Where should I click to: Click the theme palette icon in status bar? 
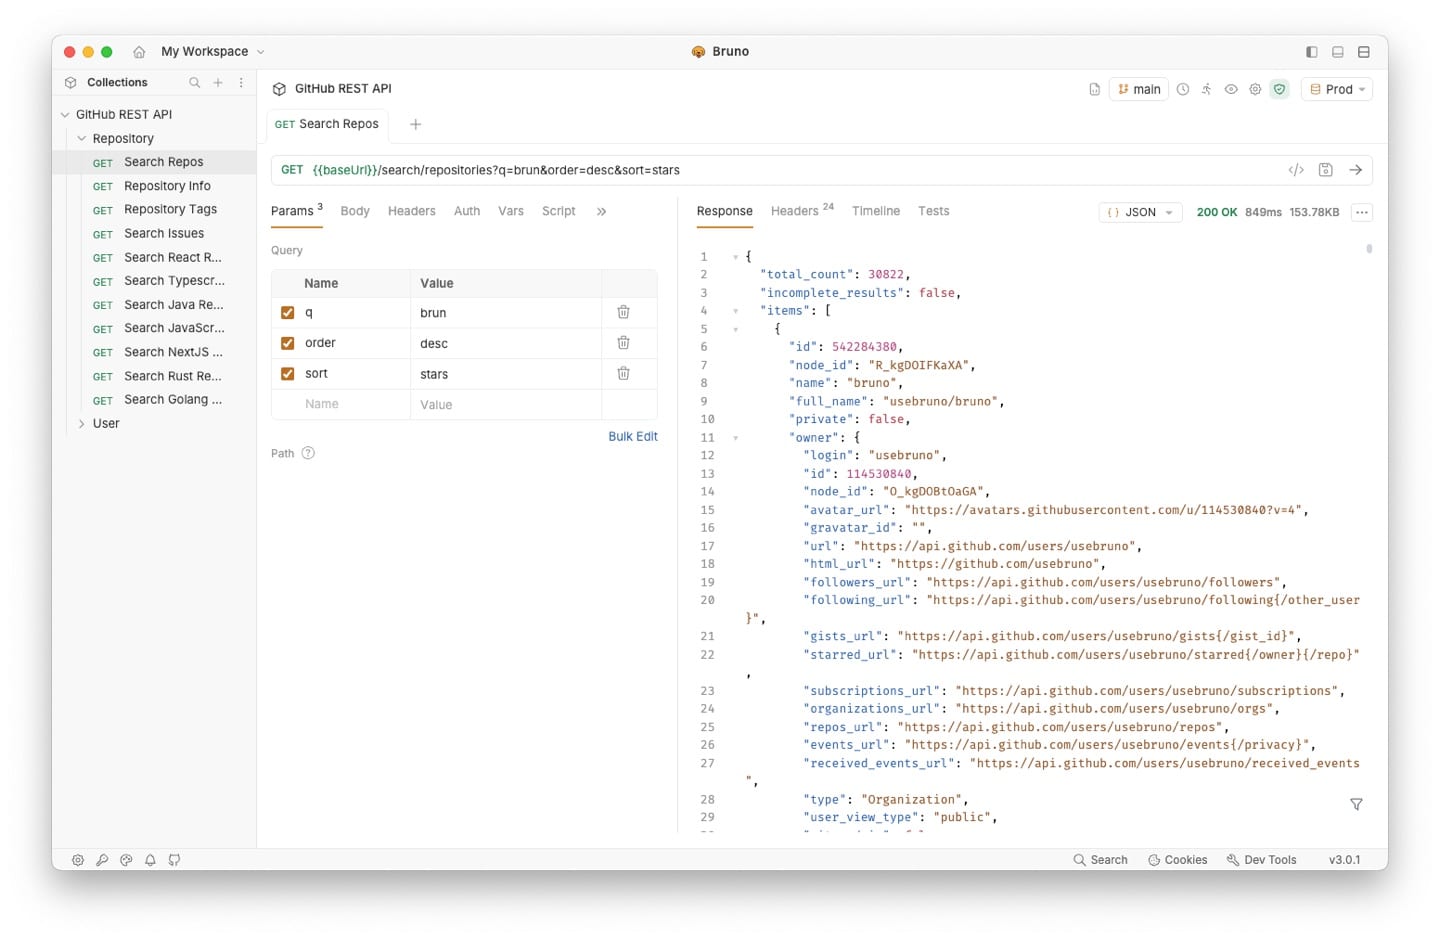(126, 860)
